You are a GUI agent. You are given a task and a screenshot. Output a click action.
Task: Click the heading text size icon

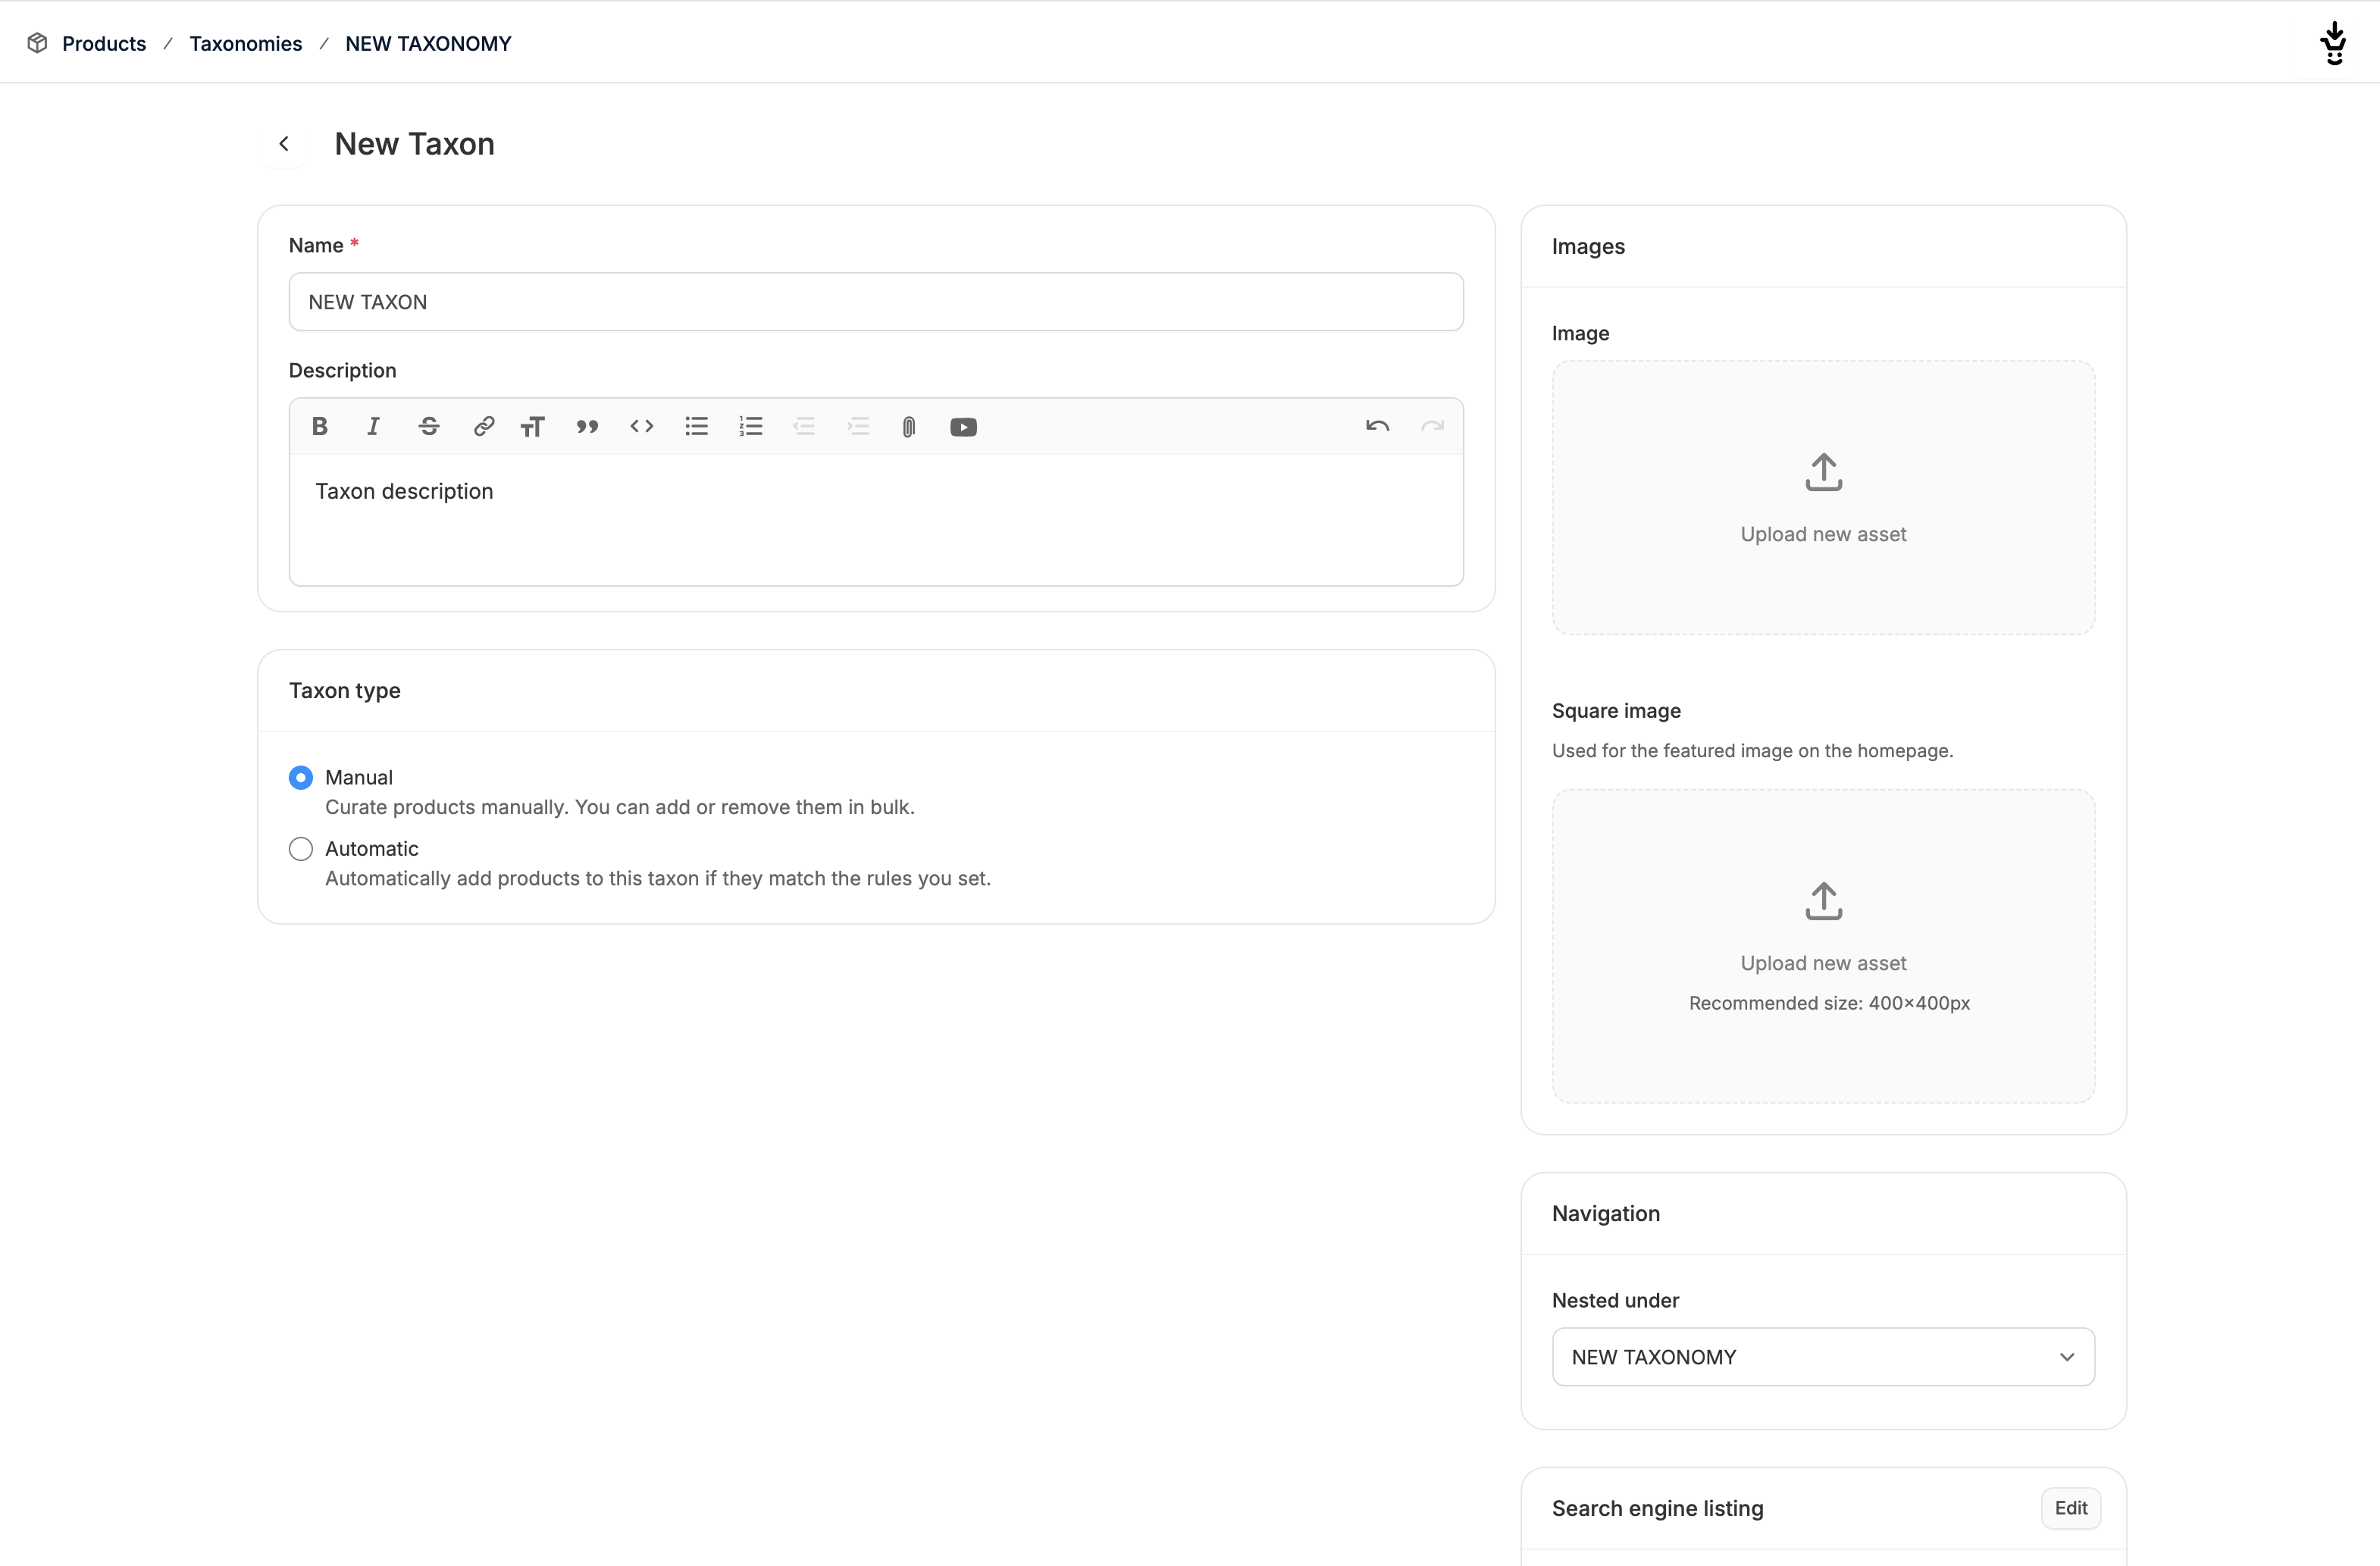click(533, 427)
